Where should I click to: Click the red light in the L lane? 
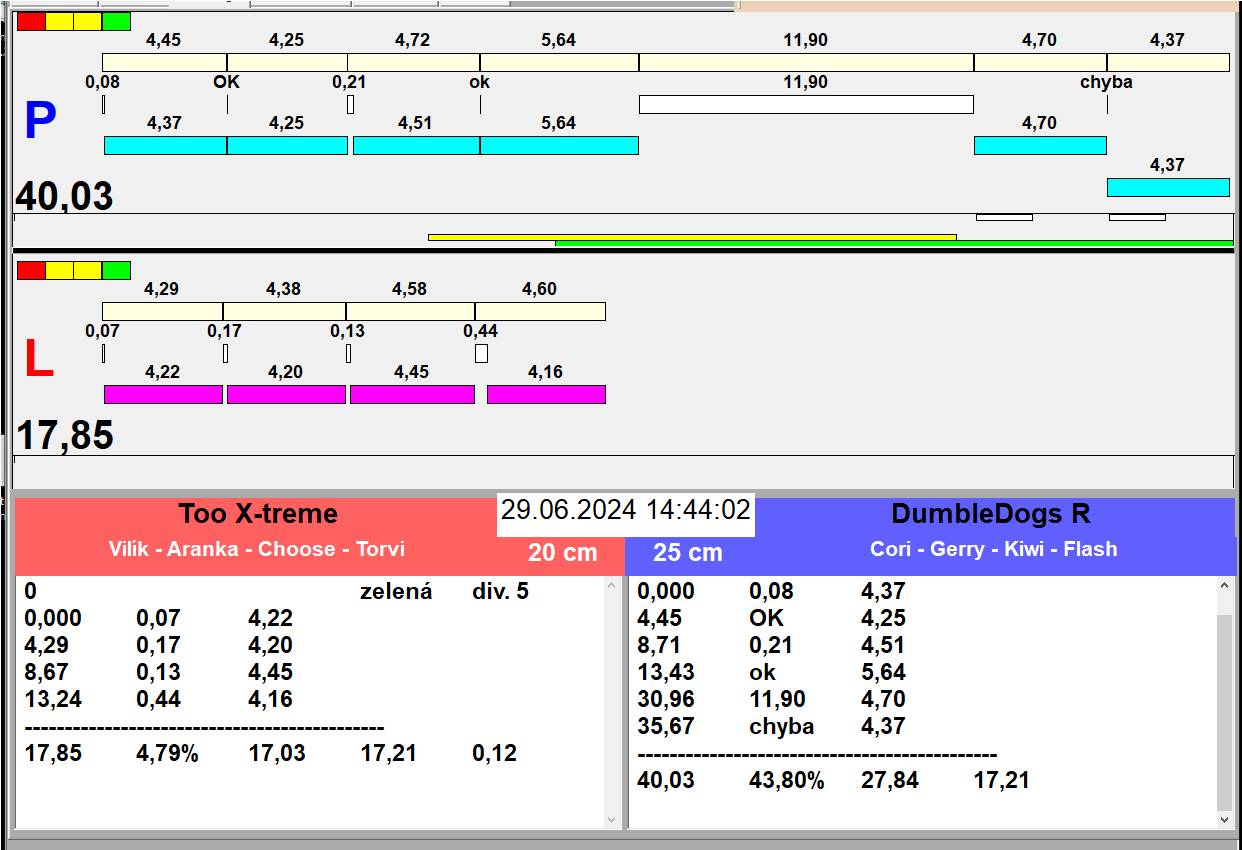point(31,270)
